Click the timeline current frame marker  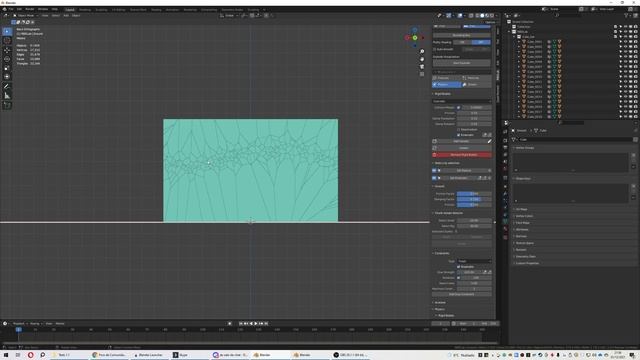18,329
